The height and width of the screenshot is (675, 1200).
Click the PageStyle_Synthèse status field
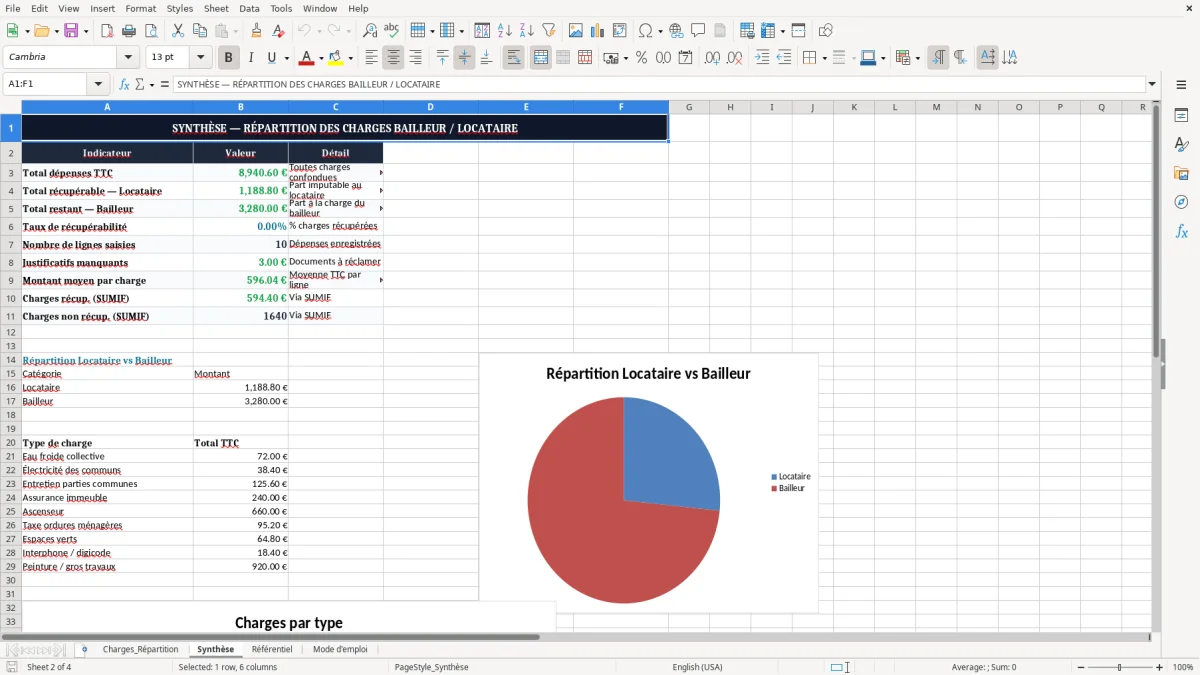(431, 667)
